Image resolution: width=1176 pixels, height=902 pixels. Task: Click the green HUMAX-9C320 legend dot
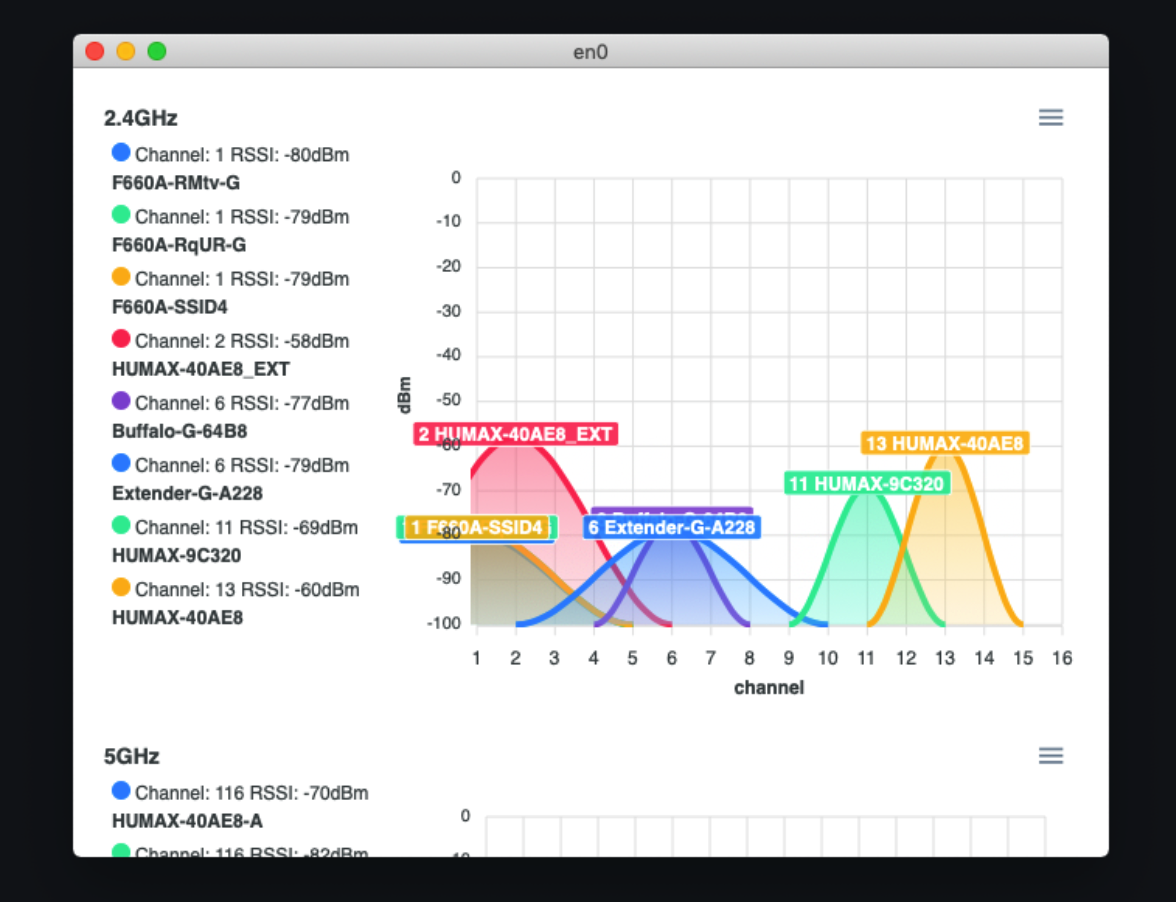click(121, 525)
